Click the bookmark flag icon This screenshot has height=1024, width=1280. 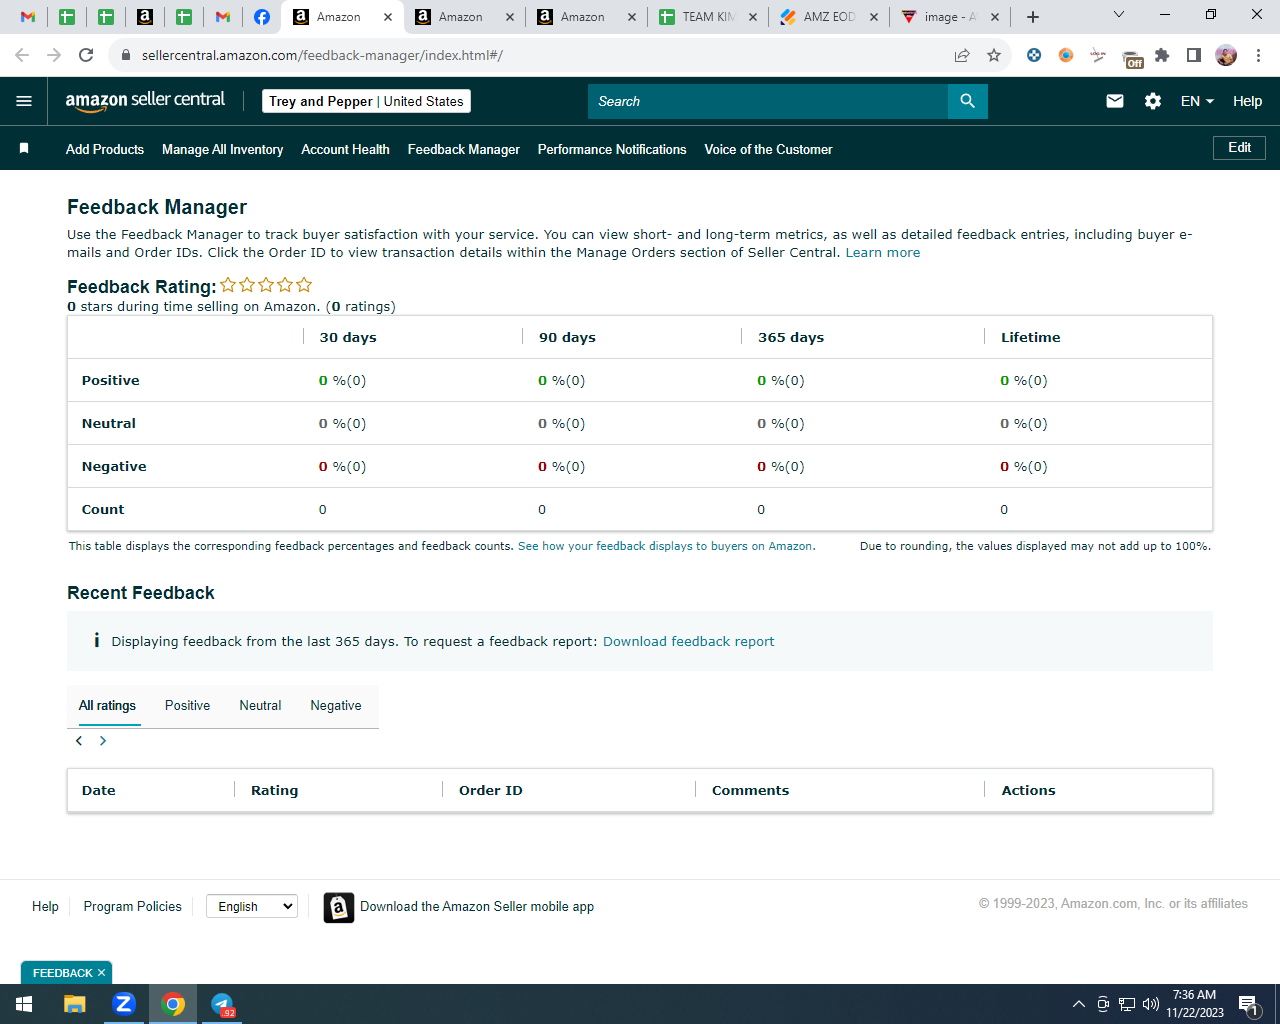24,148
